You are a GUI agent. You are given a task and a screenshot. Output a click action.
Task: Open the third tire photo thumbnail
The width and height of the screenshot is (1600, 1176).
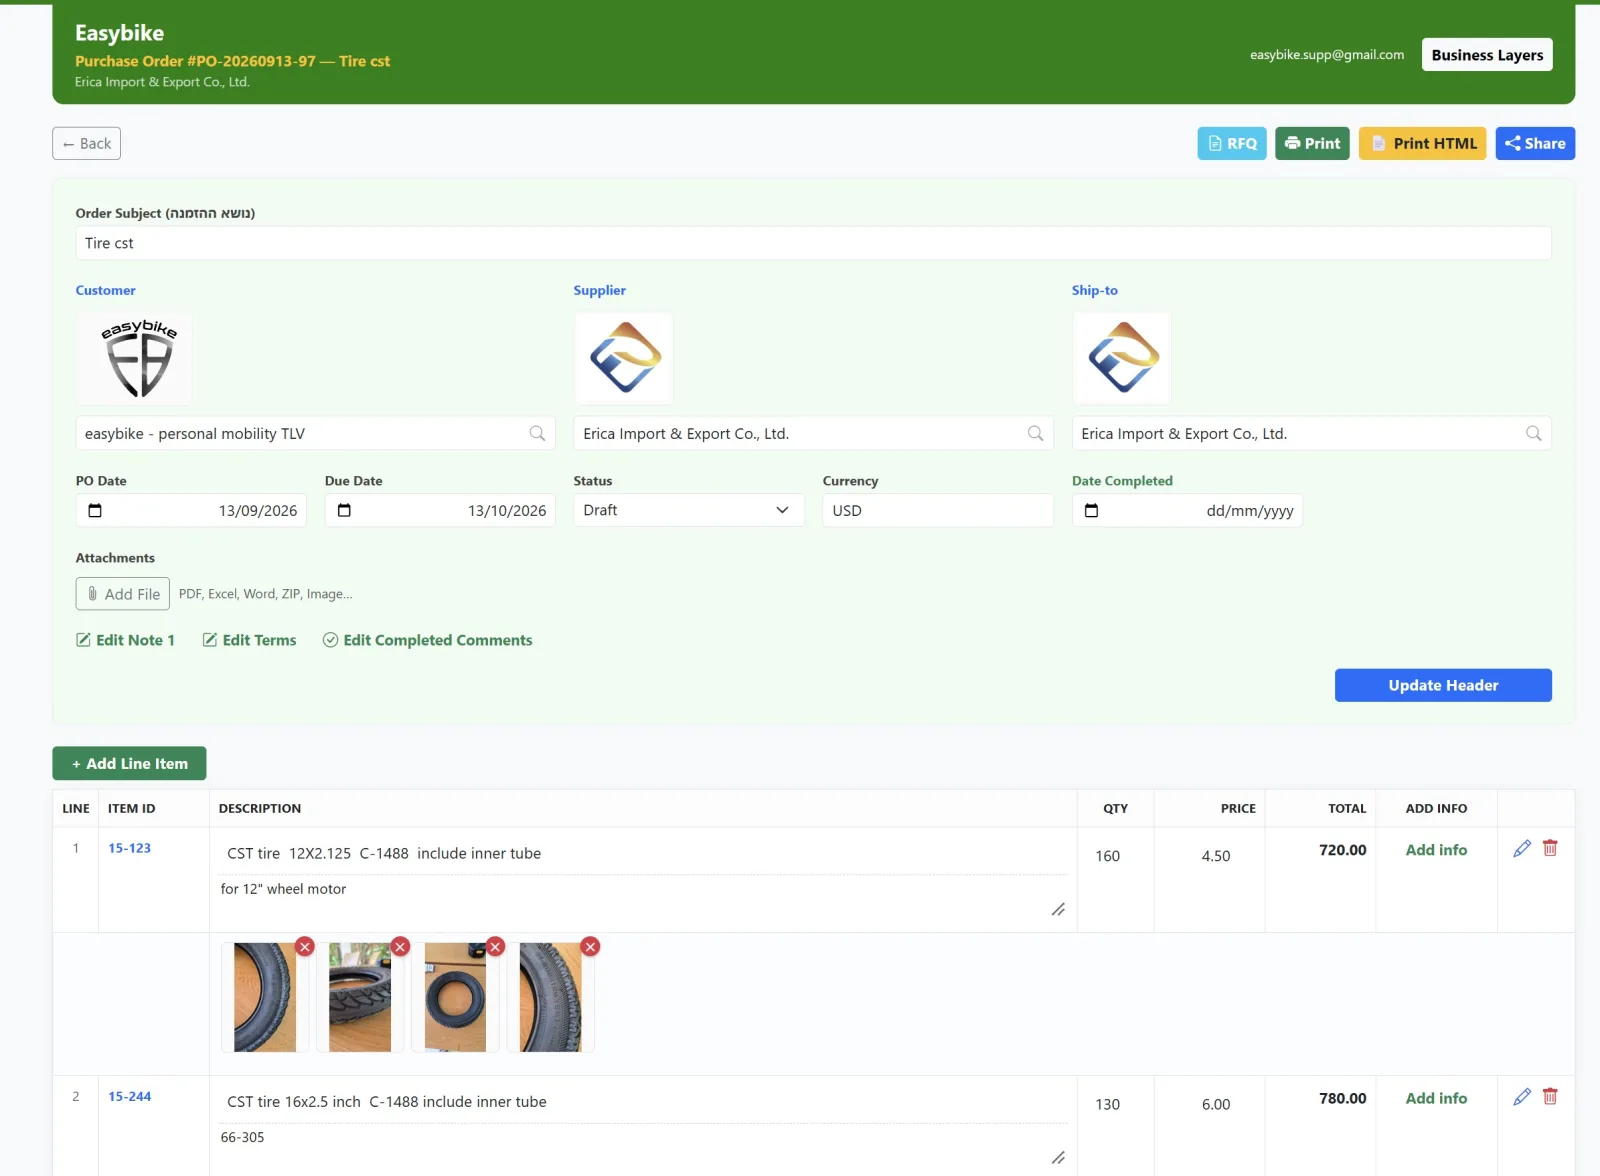[455, 997]
